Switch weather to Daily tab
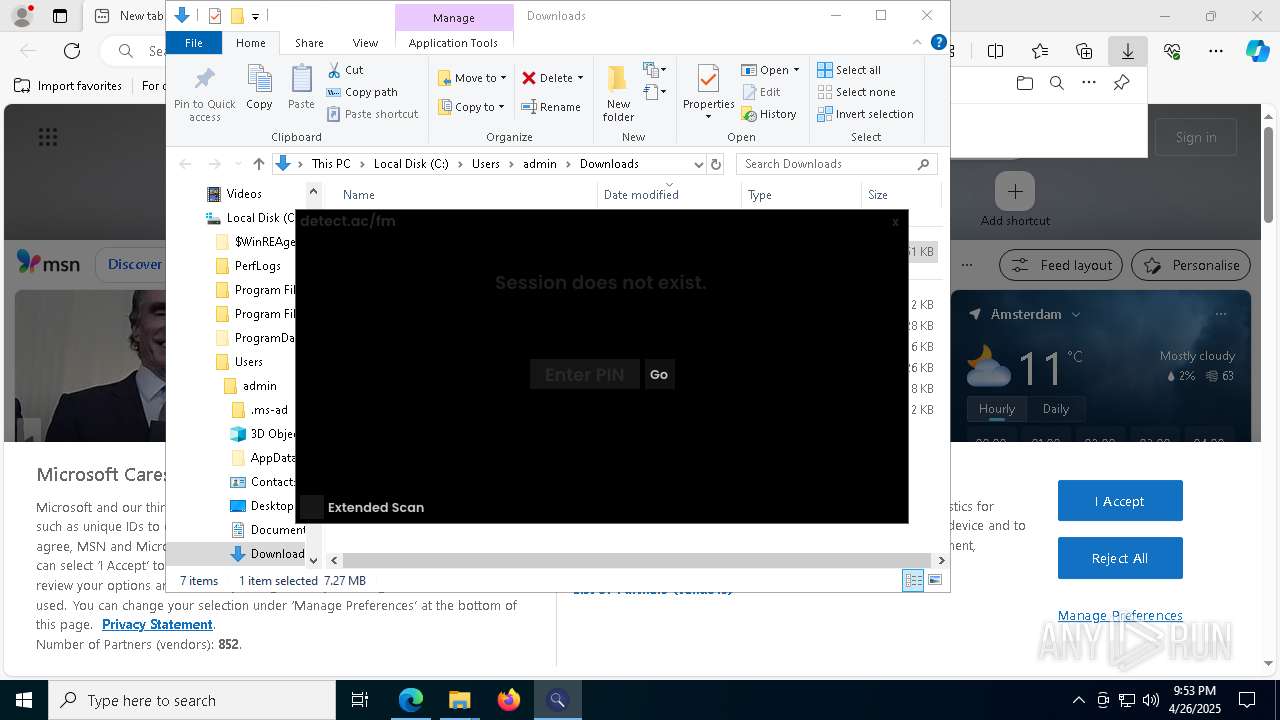The height and width of the screenshot is (720, 1280). click(1056, 408)
